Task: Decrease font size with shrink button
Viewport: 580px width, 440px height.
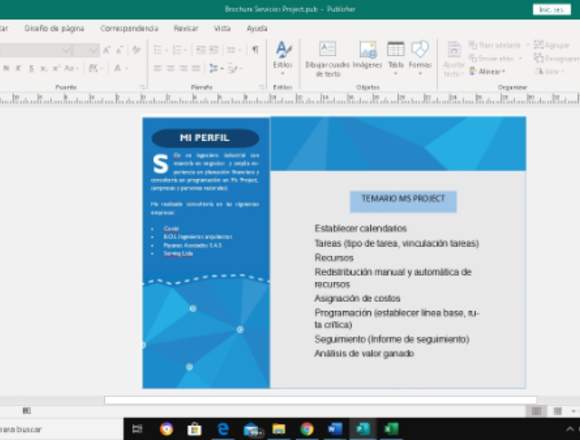Action: click(119, 50)
